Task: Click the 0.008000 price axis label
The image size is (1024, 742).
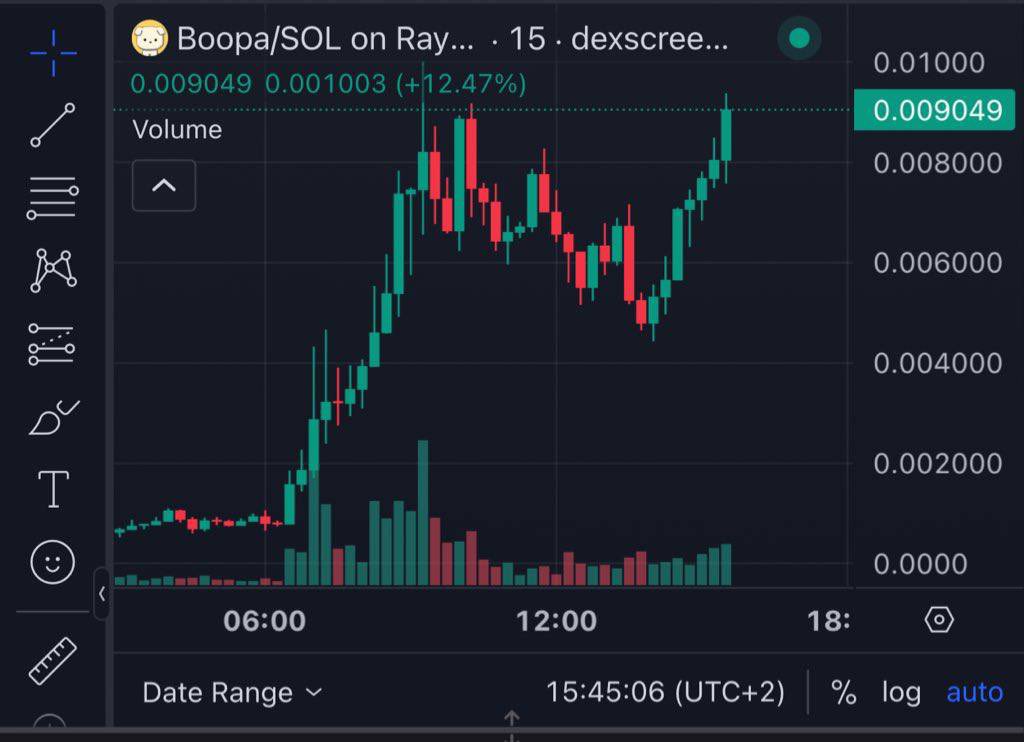Action: pos(938,163)
